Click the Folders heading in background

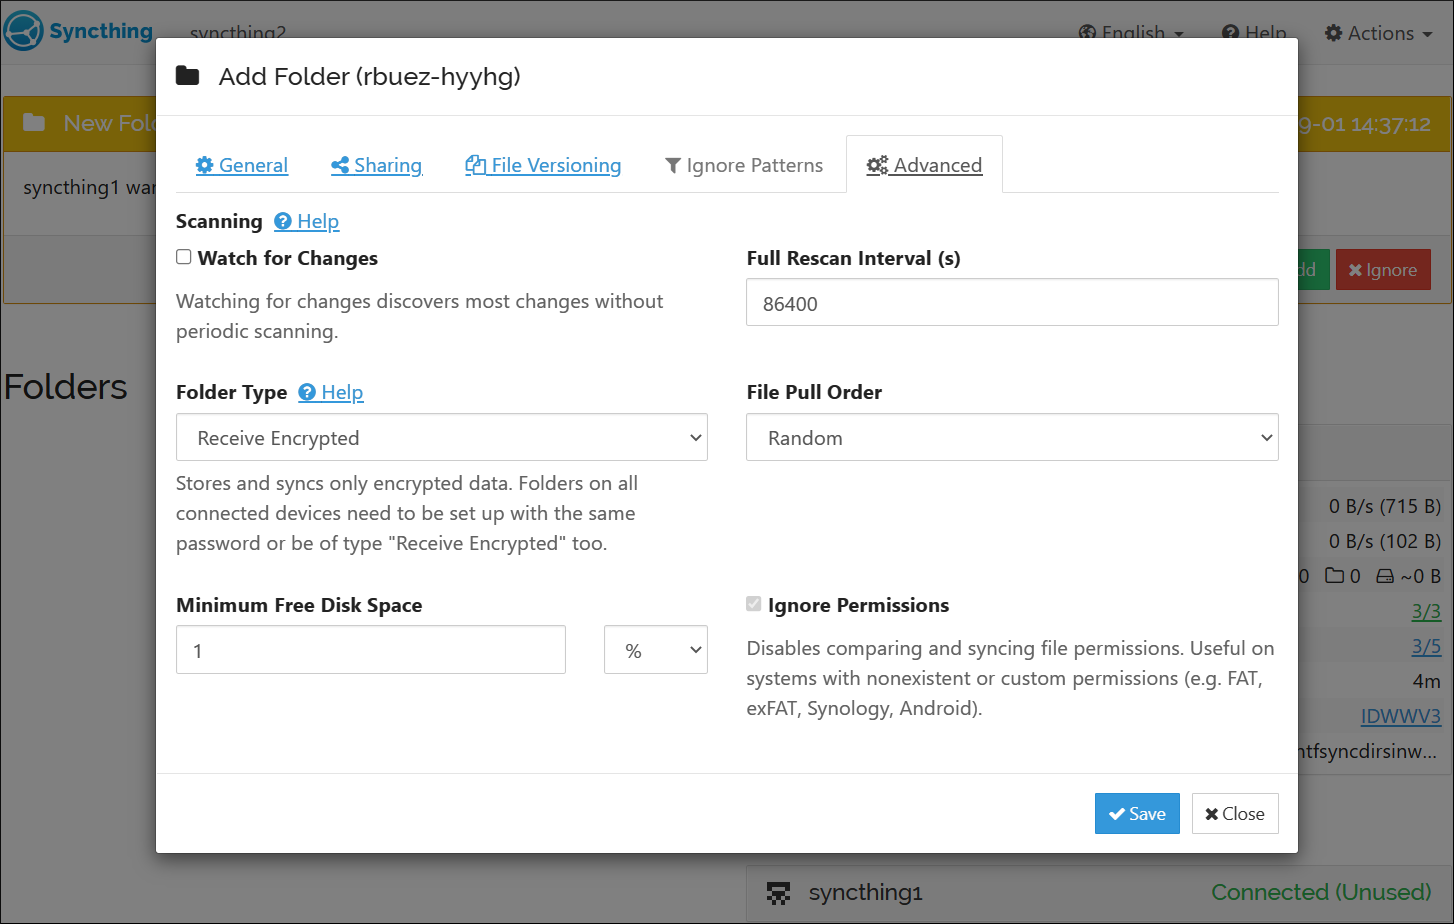(66, 386)
